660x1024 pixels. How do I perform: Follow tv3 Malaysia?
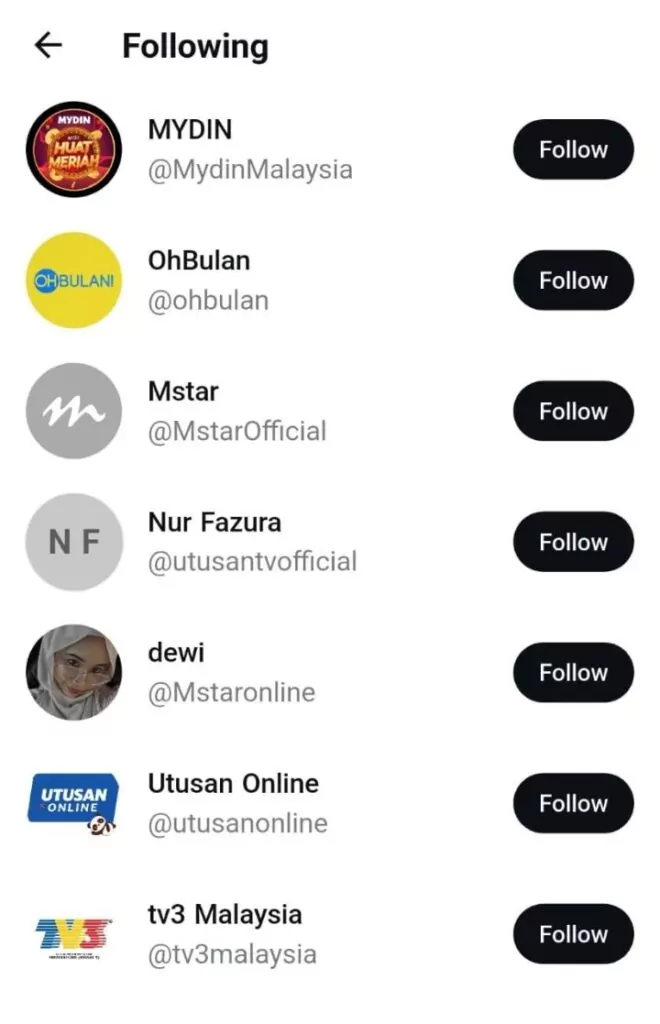coord(573,935)
